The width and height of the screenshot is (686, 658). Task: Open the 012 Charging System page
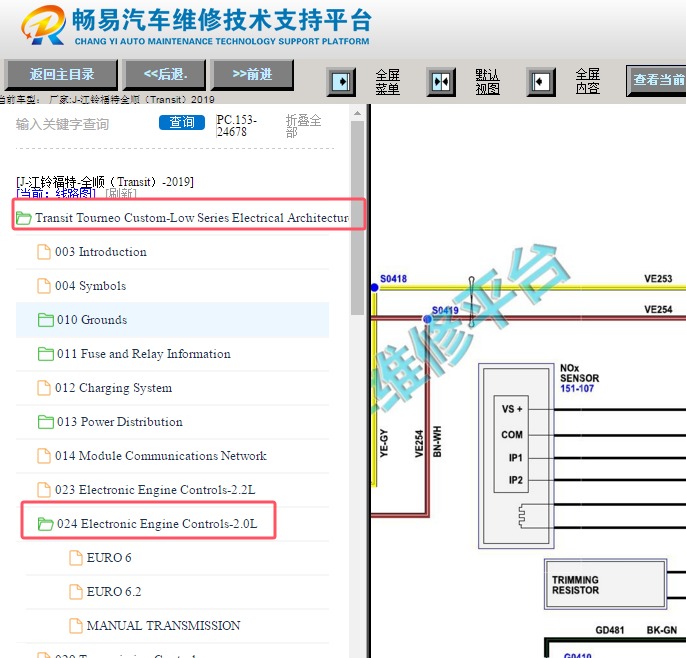(113, 388)
